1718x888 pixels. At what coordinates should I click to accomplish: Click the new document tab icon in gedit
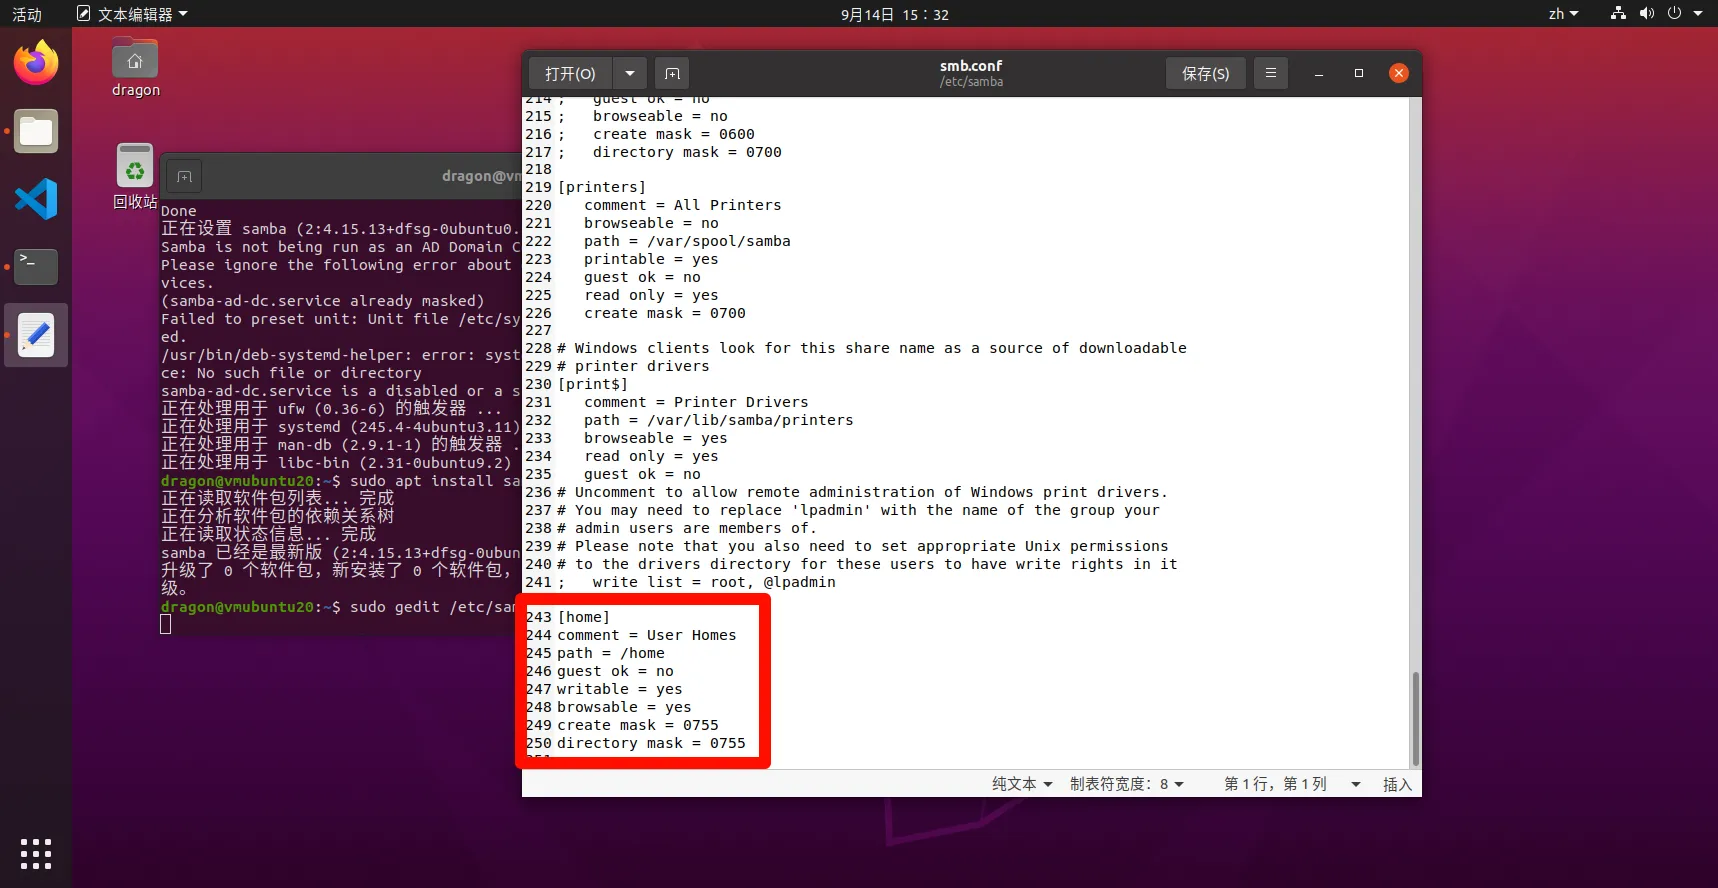point(672,74)
